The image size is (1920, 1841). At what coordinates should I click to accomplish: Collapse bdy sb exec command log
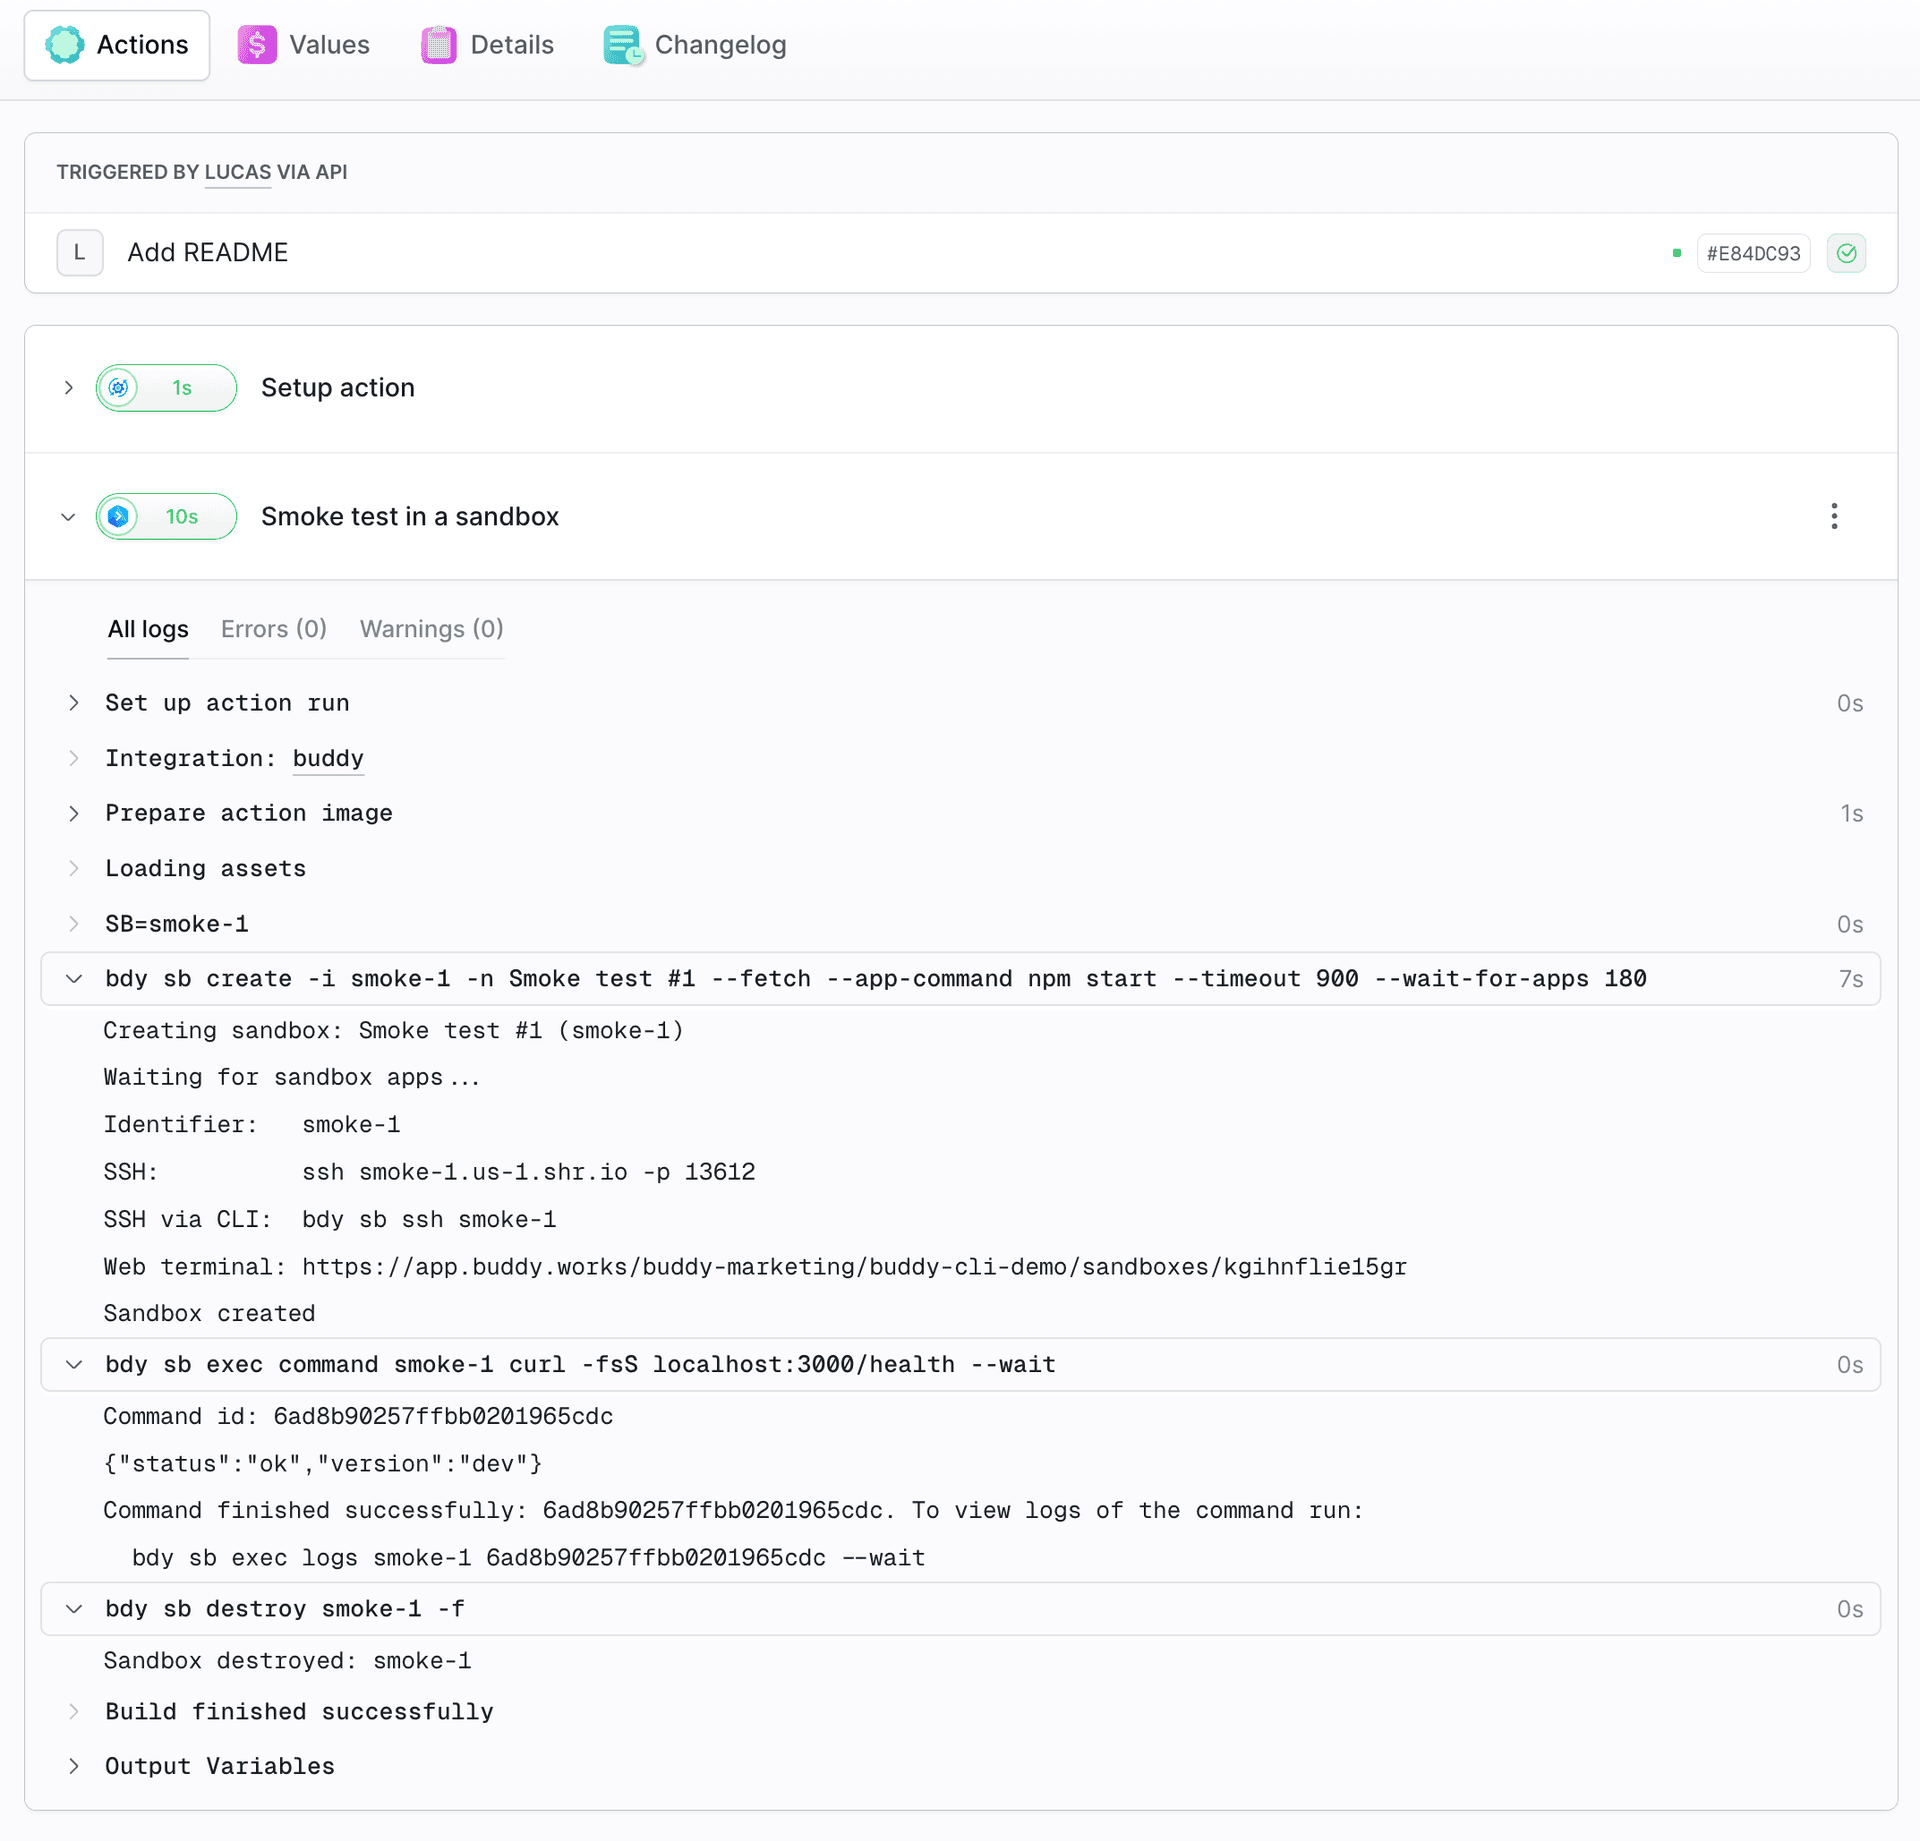point(74,1365)
